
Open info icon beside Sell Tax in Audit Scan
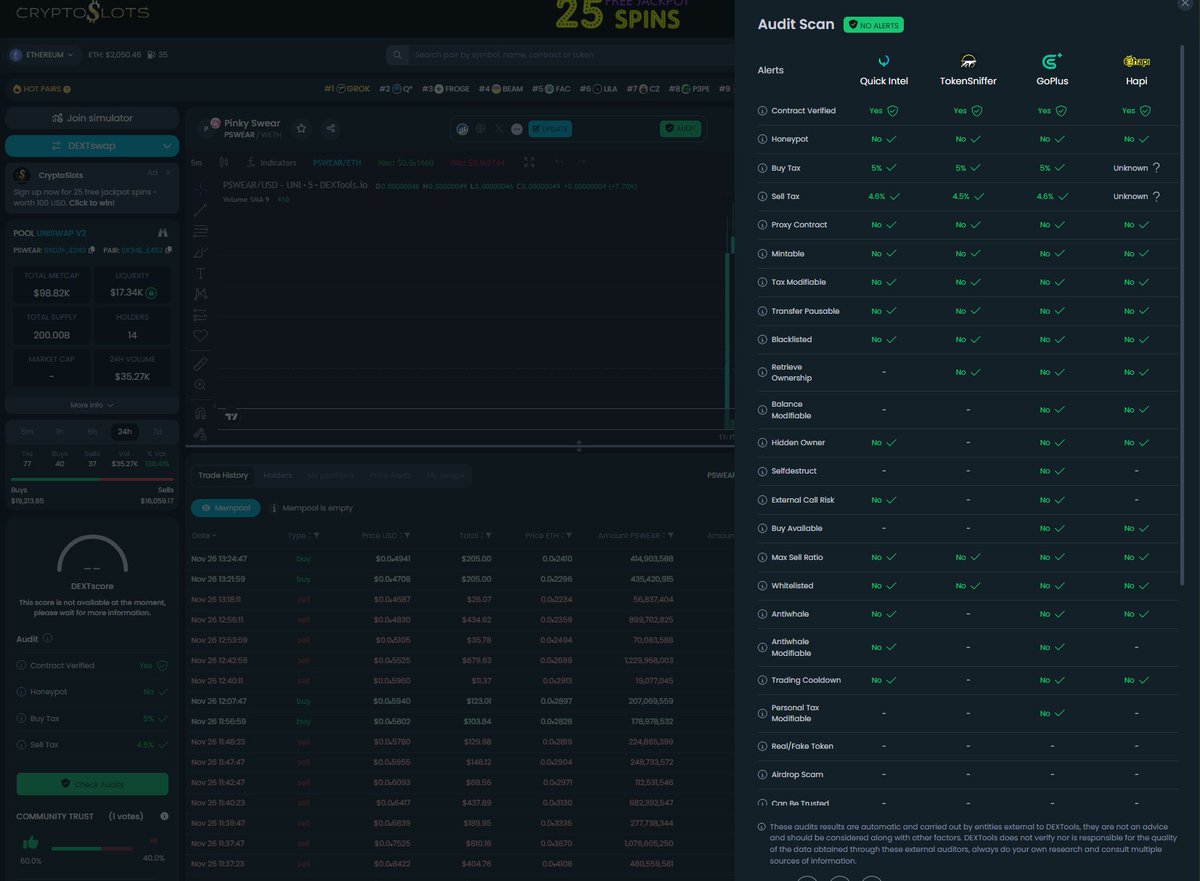[x=762, y=197]
